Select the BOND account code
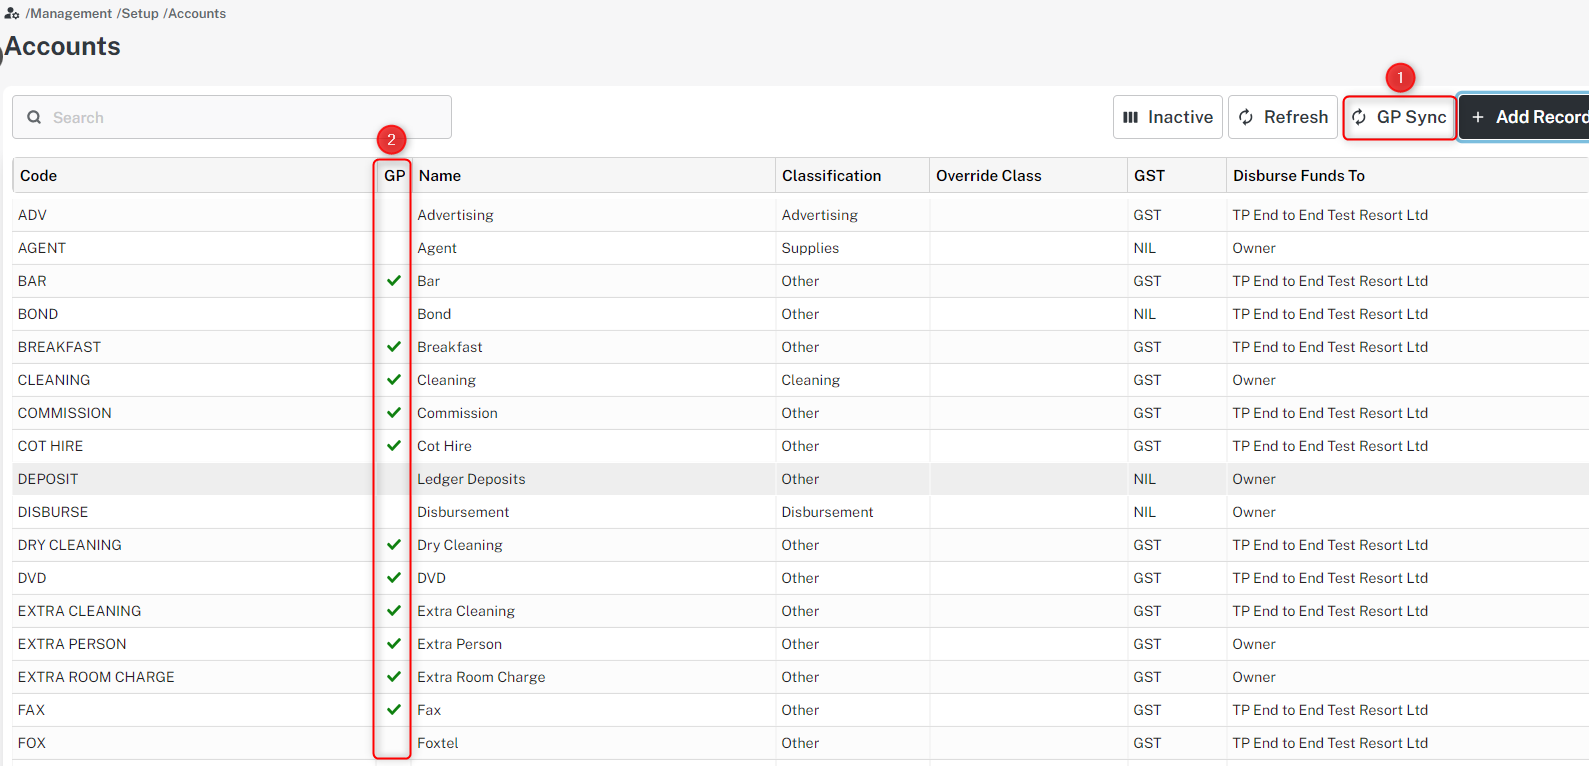The image size is (1589, 766). click(x=38, y=314)
